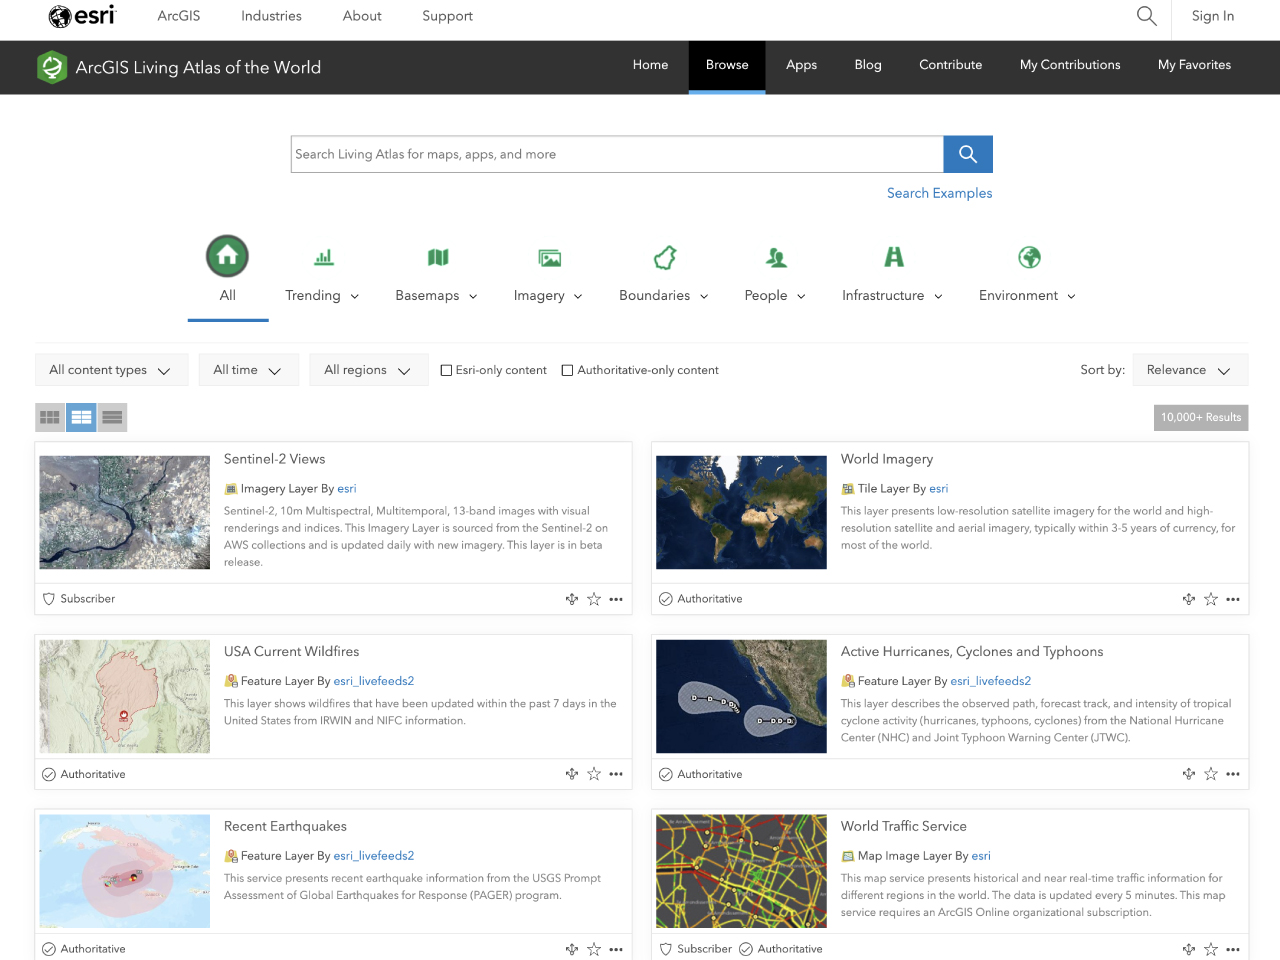Open Sort by Relevance dropdown
1280x960 pixels.
coord(1190,370)
